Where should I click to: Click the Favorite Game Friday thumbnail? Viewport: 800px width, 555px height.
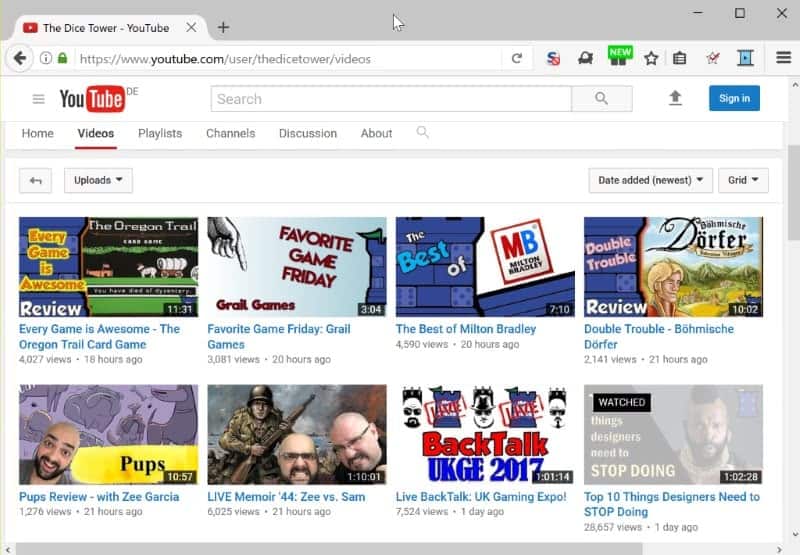[x=297, y=267]
